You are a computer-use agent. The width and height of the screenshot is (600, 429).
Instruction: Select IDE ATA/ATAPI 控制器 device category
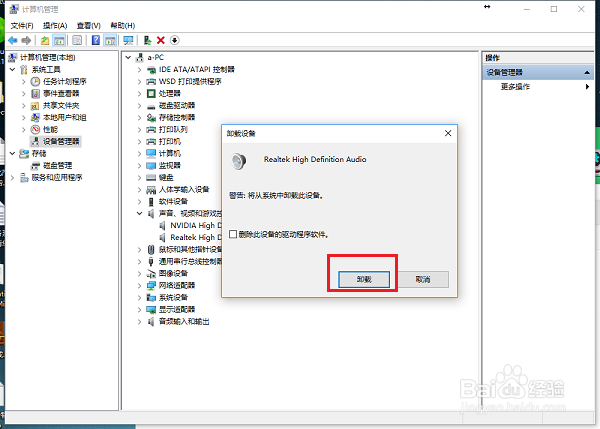click(x=196, y=70)
